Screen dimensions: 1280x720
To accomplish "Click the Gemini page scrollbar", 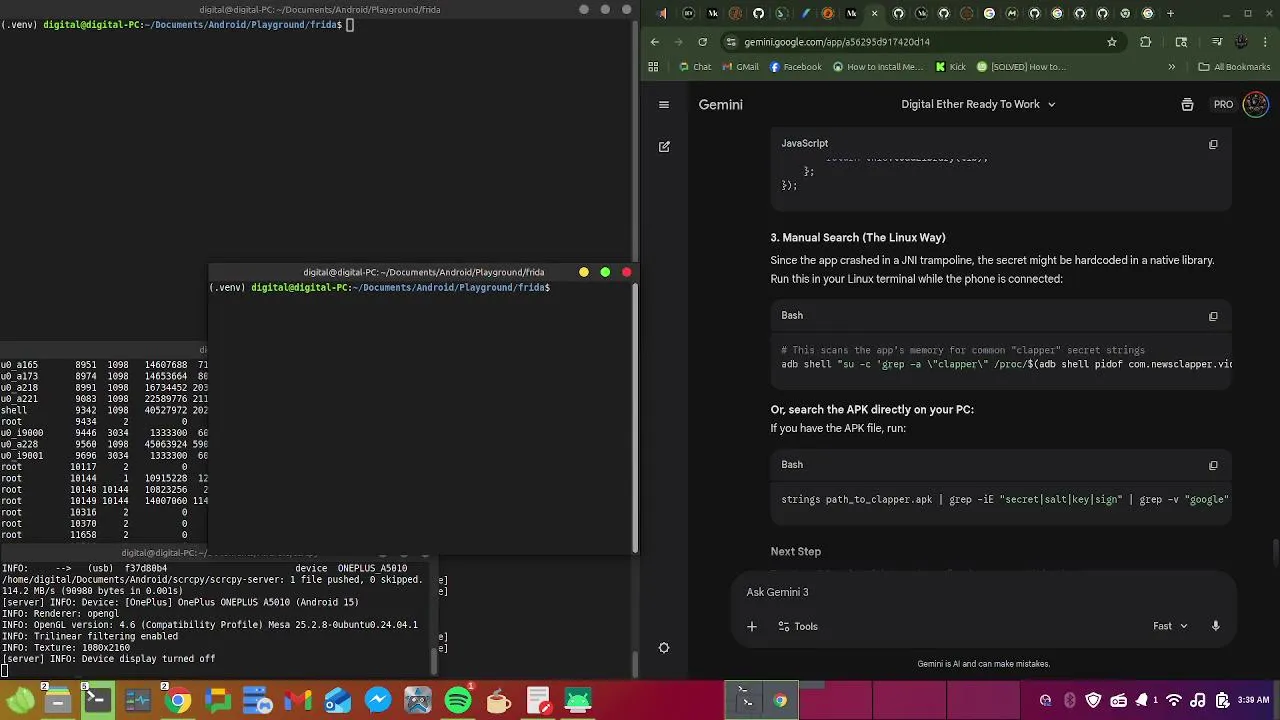I will click(x=1275, y=551).
